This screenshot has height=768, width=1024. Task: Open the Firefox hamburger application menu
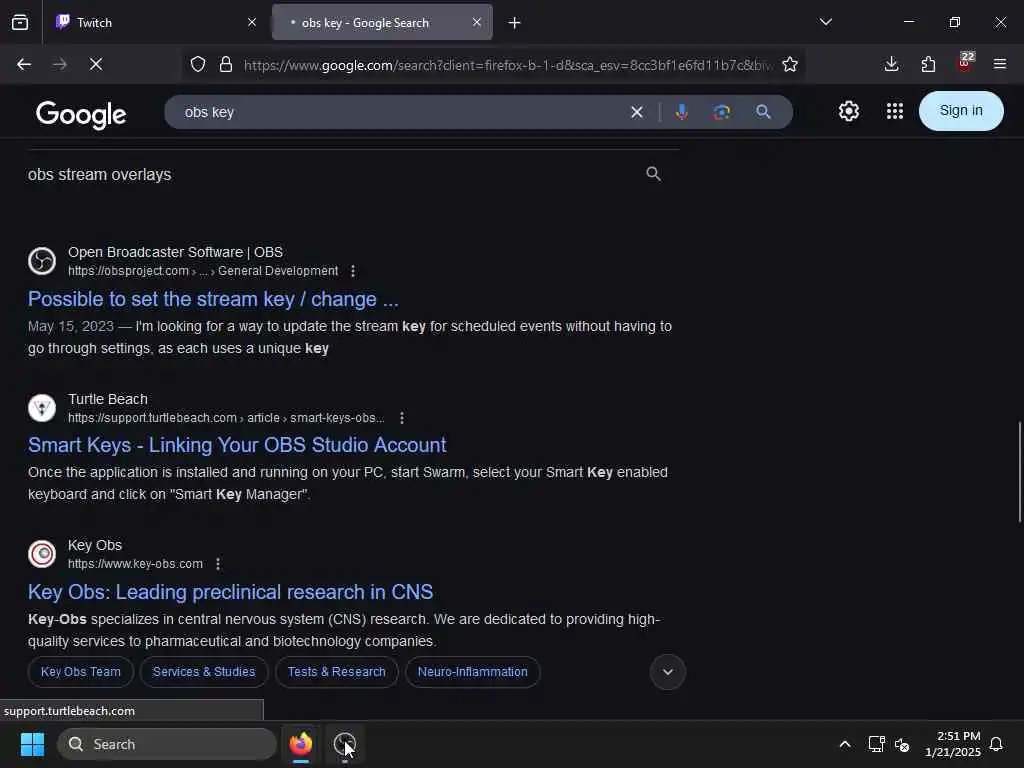[x=1000, y=64]
